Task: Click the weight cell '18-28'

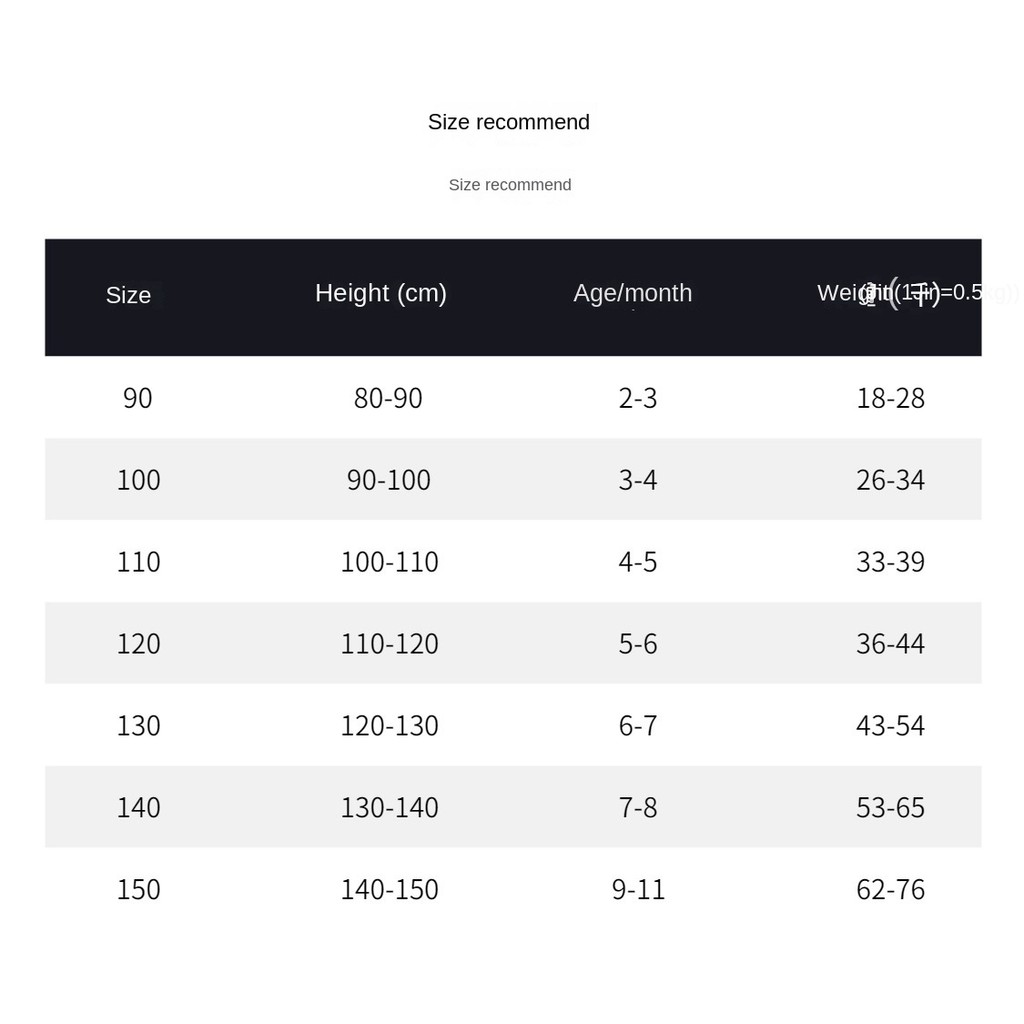Action: point(891,398)
